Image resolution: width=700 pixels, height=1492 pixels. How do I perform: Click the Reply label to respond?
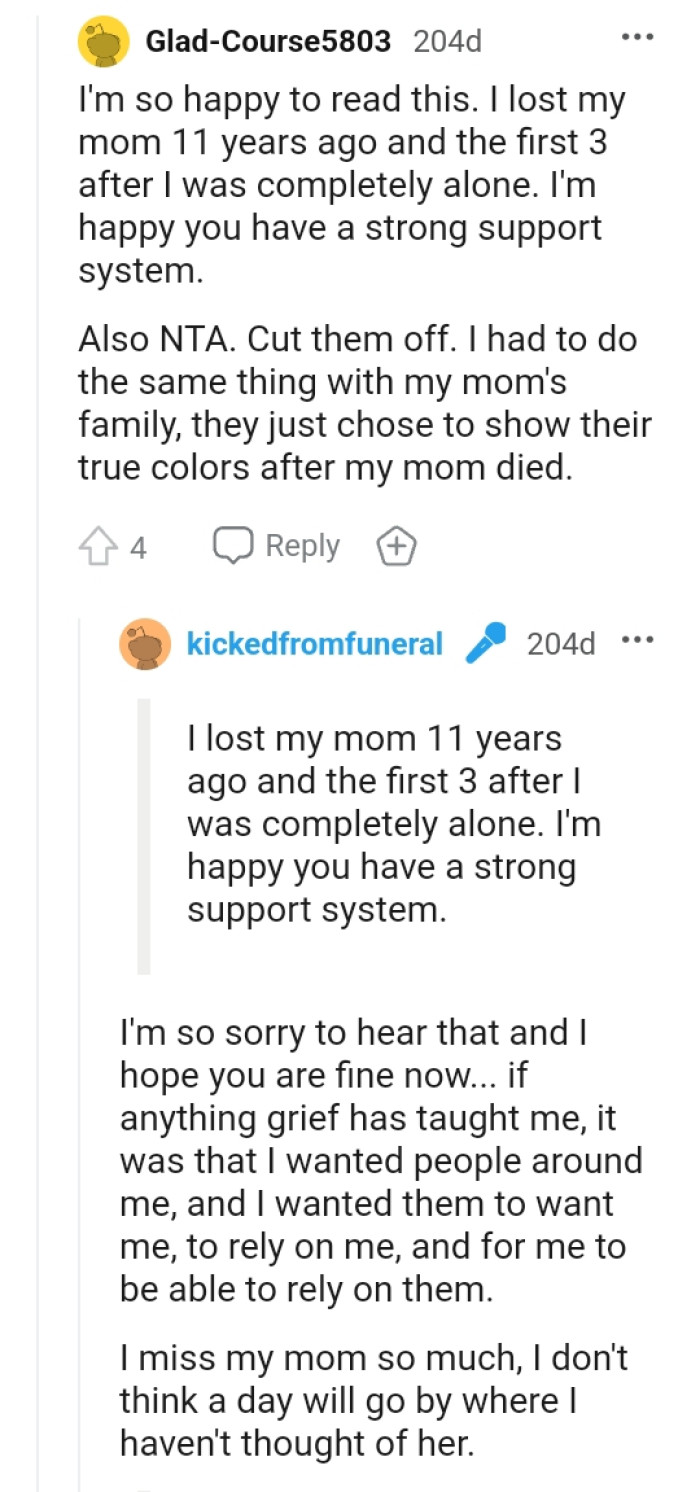click(300, 545)
